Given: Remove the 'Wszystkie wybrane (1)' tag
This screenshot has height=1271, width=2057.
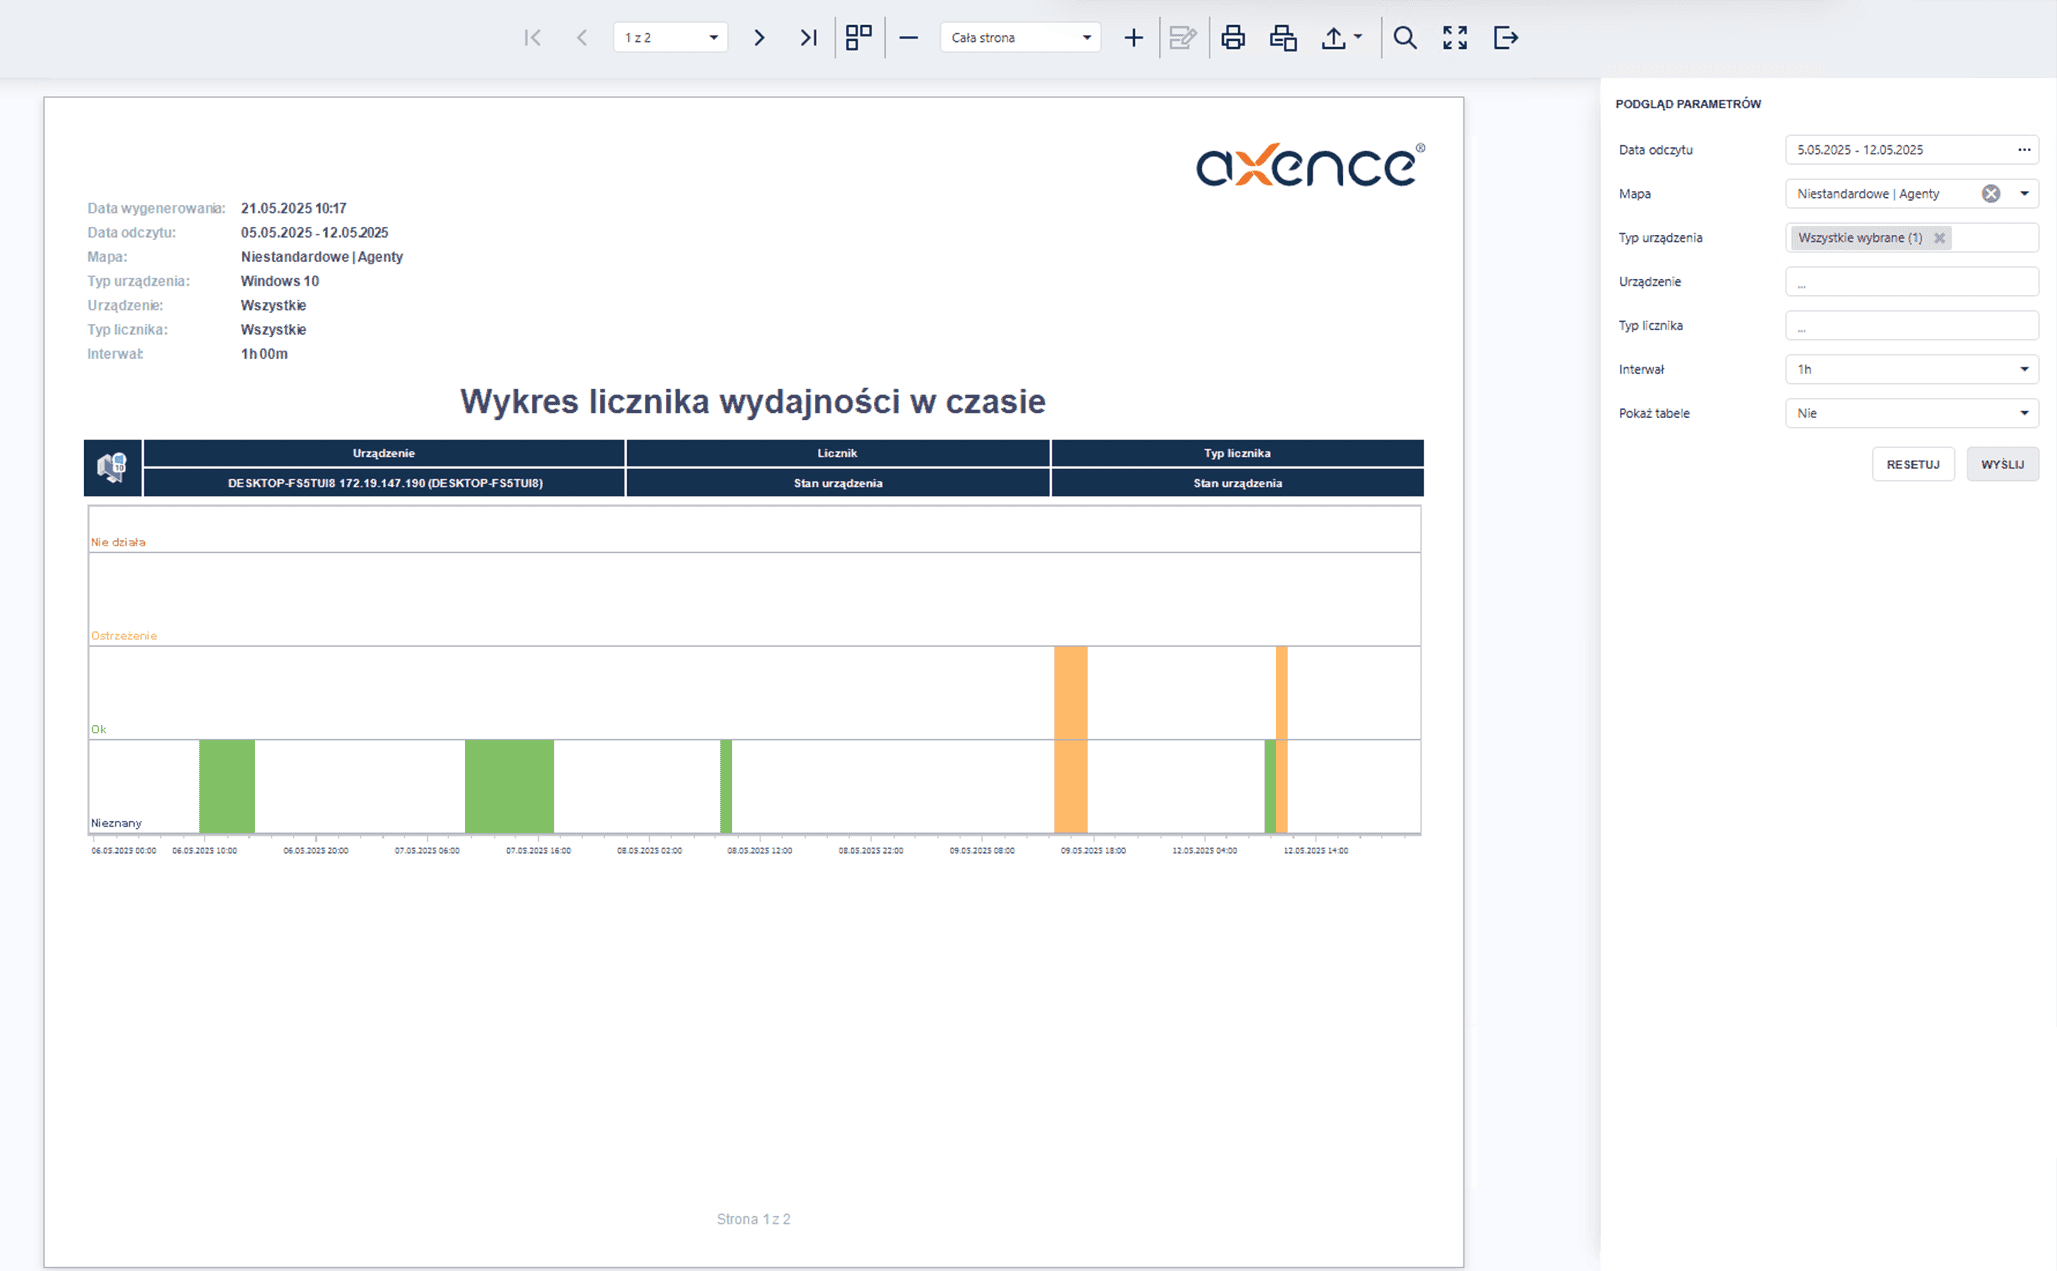Looking at the screenshot, I should pos(1939,238).
